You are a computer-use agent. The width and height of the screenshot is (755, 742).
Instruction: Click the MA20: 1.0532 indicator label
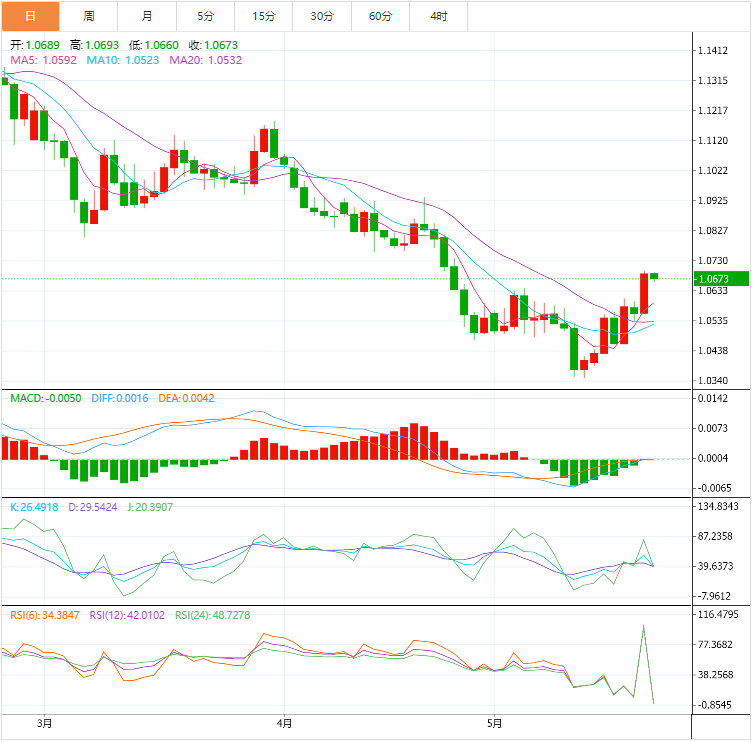(x=206, y=60)
